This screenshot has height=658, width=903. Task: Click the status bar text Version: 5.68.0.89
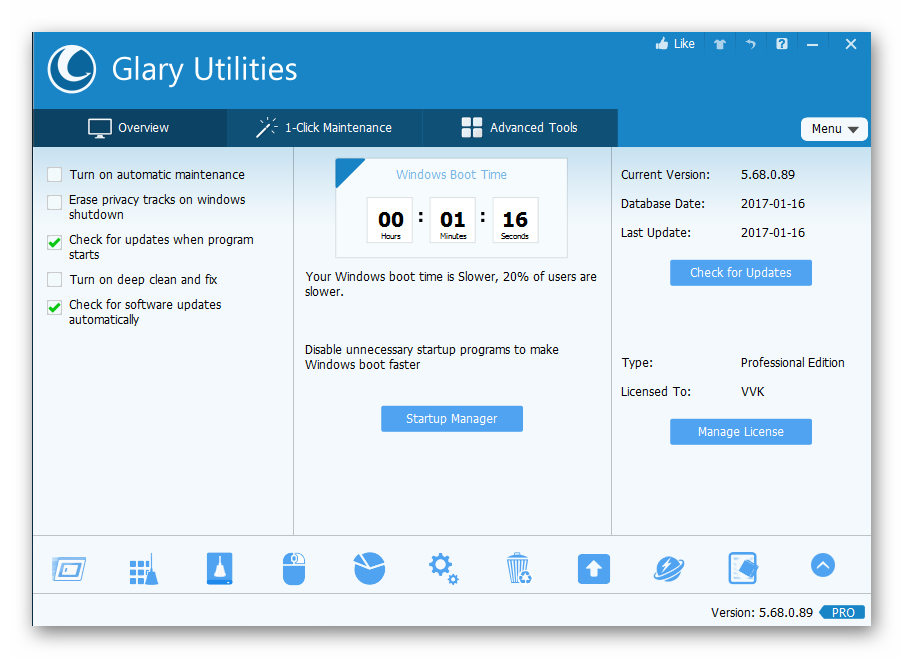(x=762, y=613)
